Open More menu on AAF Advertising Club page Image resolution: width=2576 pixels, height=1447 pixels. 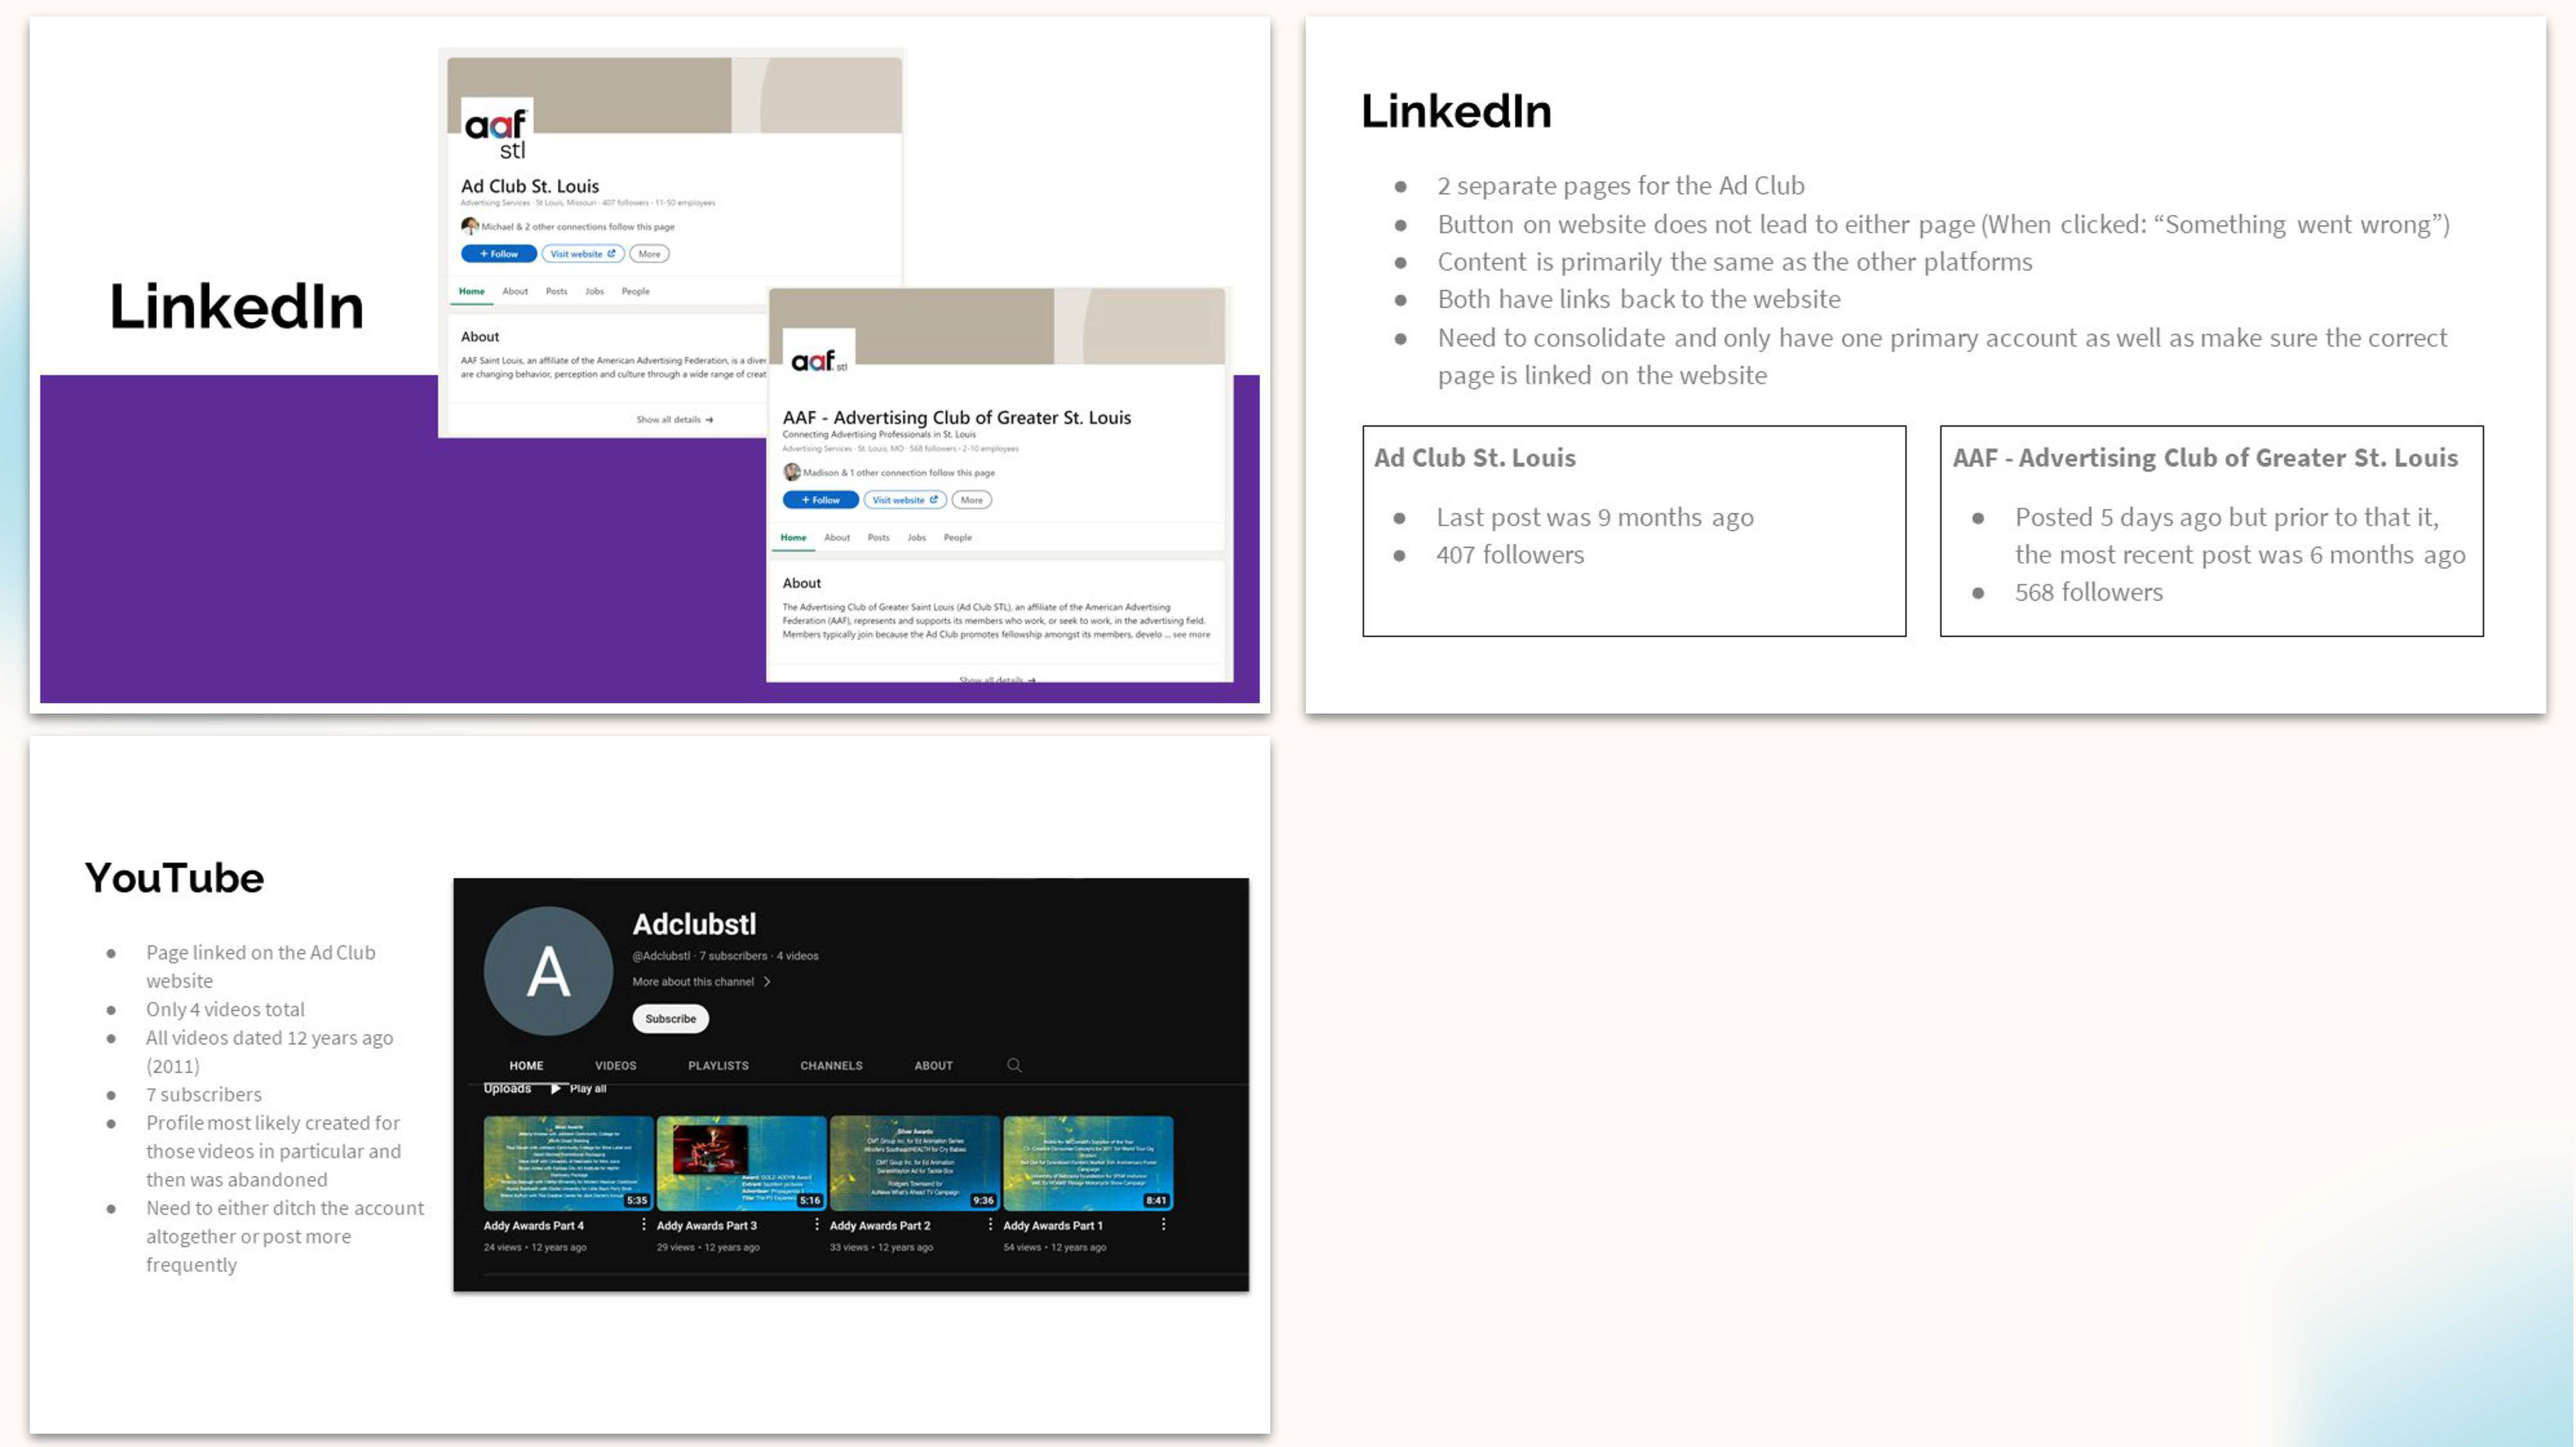(971, 500)
